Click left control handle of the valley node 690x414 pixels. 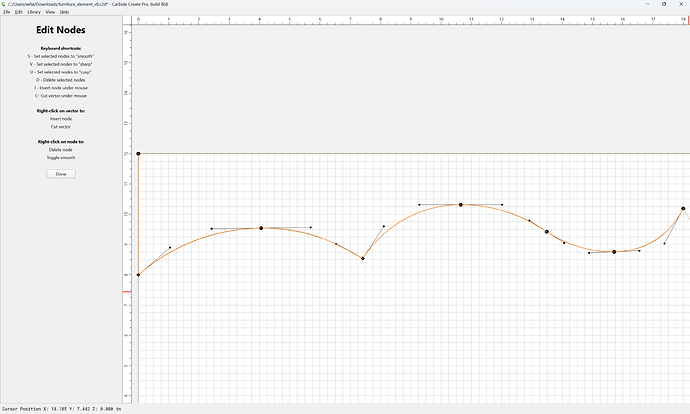[x=589, y=253]
